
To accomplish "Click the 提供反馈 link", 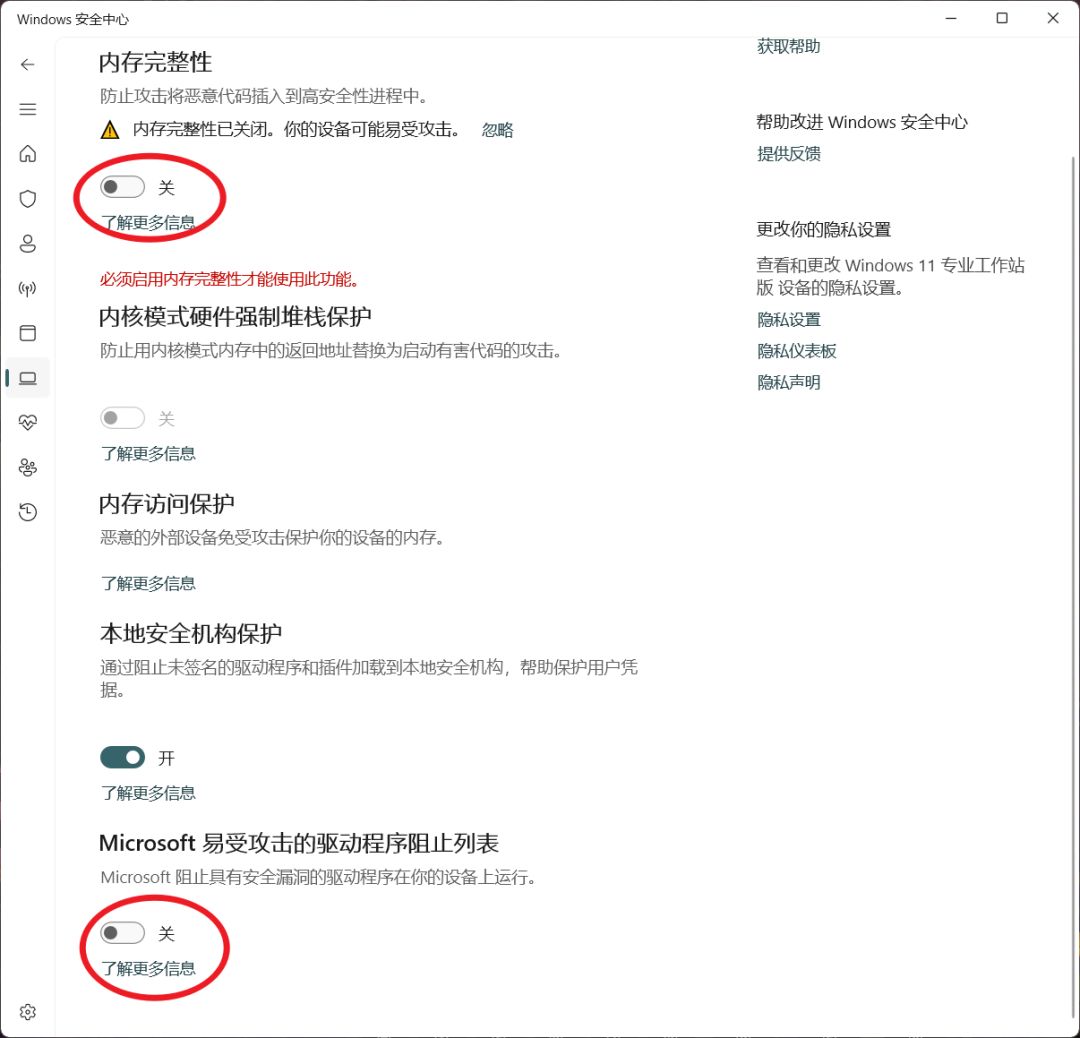I will click(789, 153).
